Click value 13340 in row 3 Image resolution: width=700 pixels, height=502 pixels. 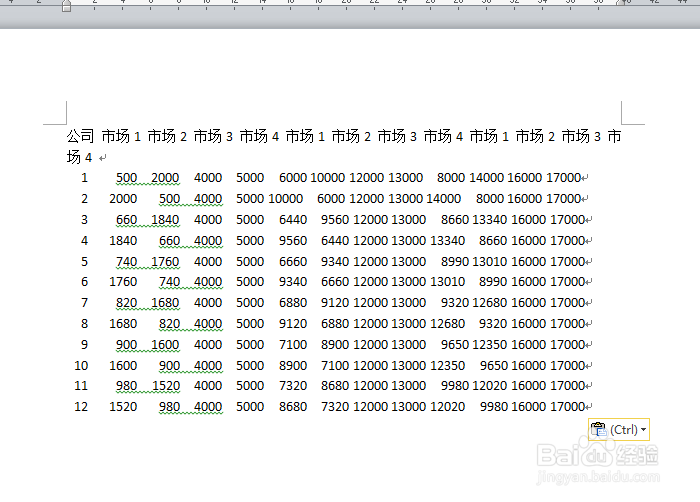[490, 220]
